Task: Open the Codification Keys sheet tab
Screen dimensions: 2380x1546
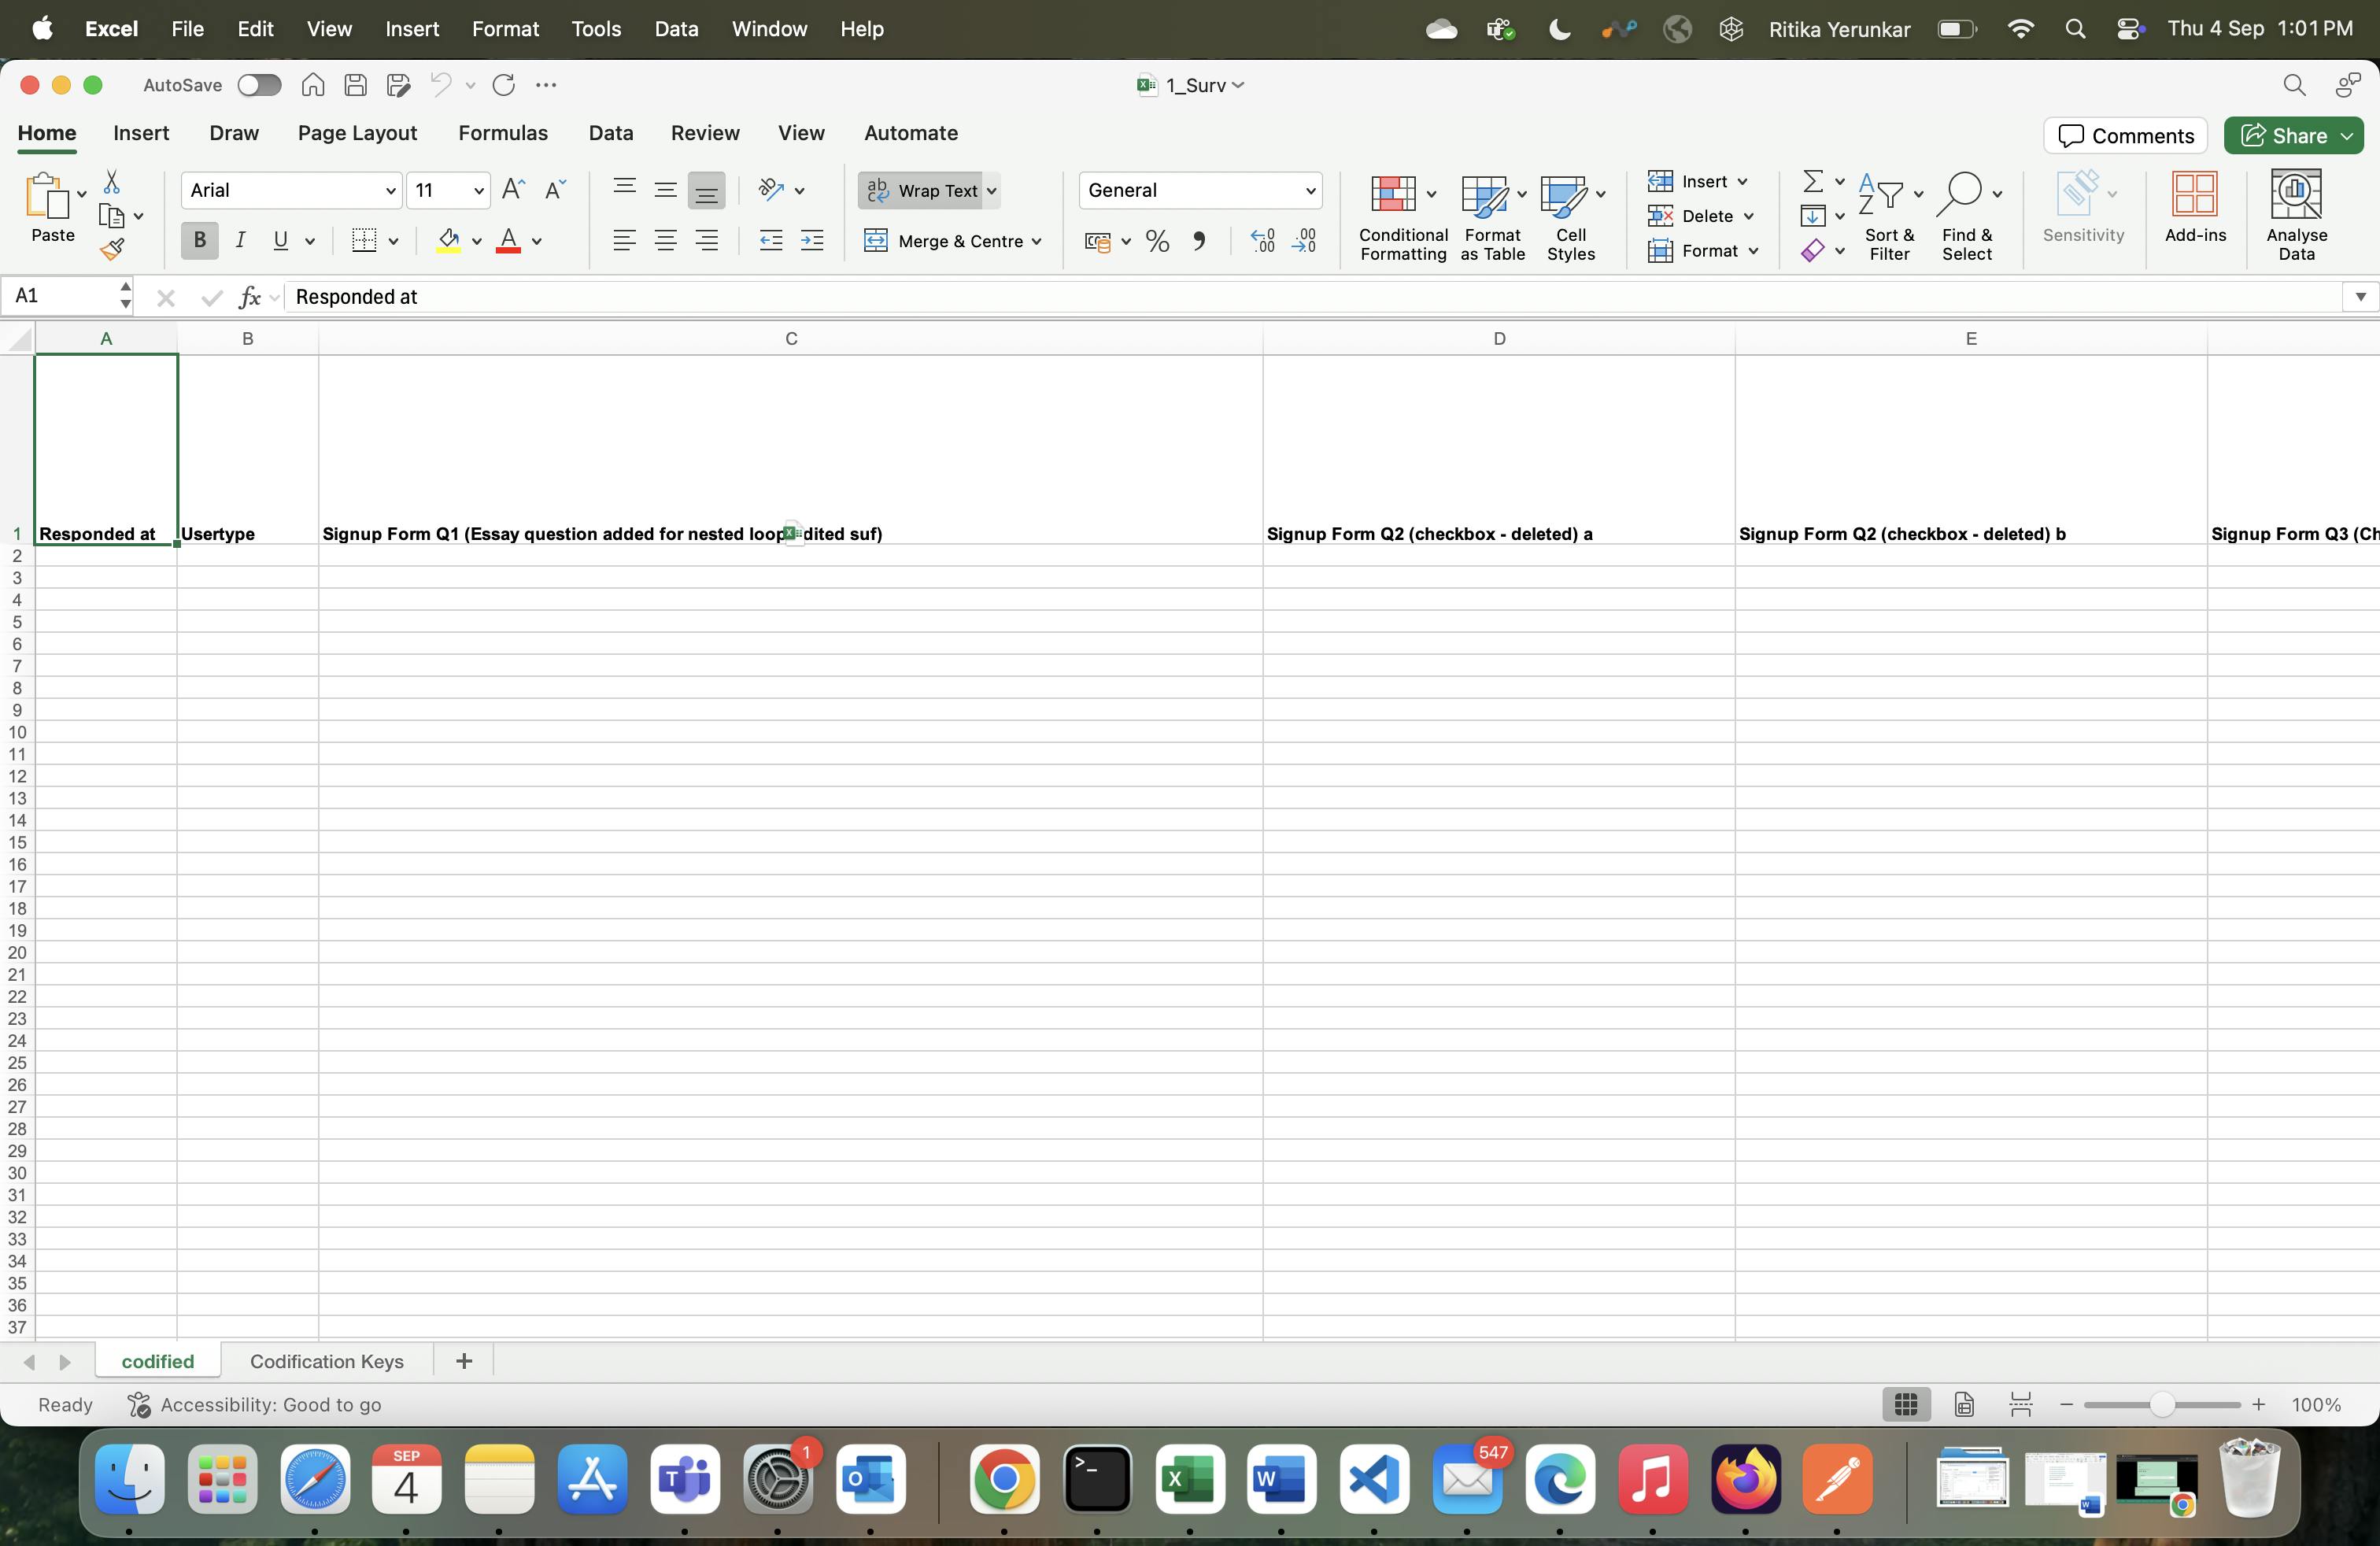Action: tap(327, 1361)
